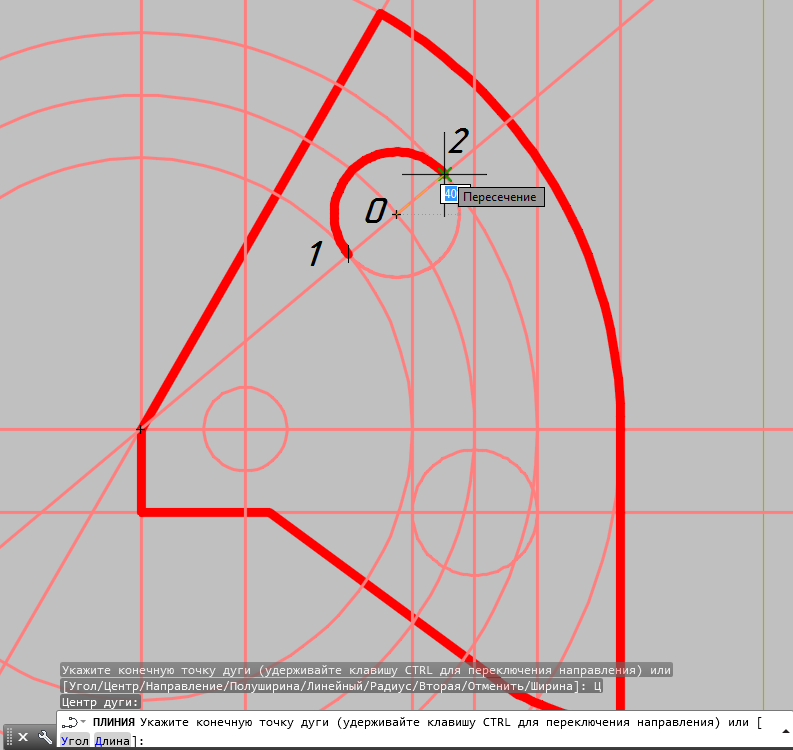Close the command line panel
Viewport: 793px width, 750px height.
click(x=23, y=737)
